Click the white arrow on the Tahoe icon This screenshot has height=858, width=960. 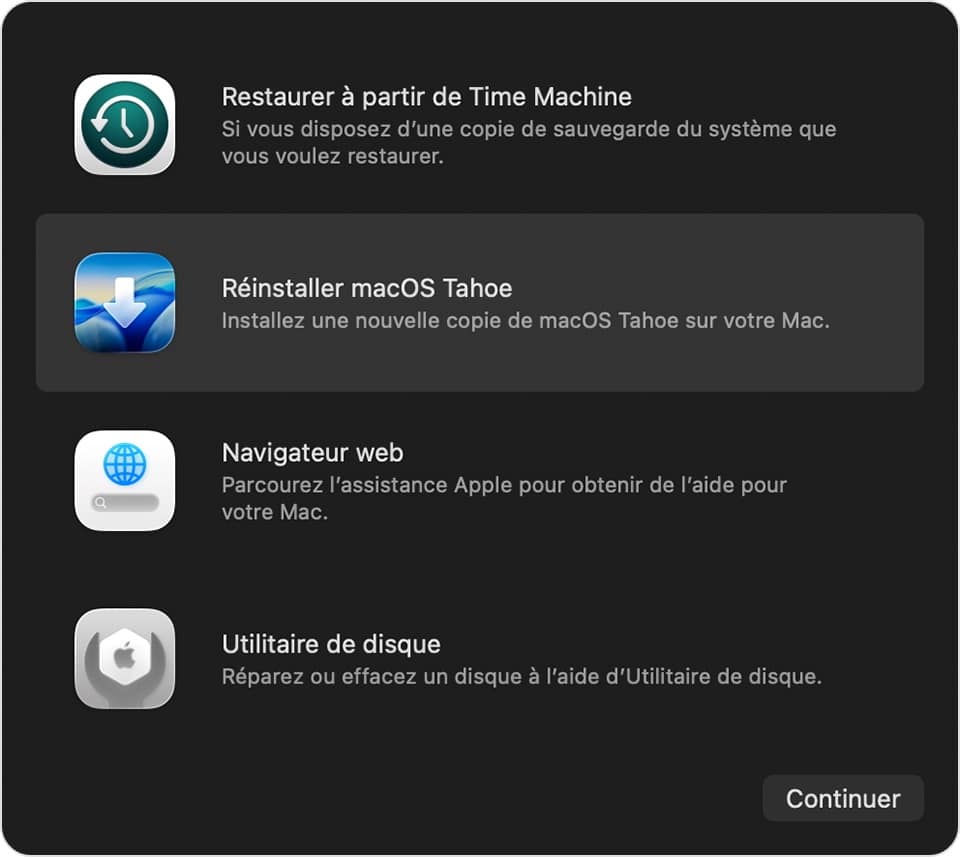(x=125, y=303)
